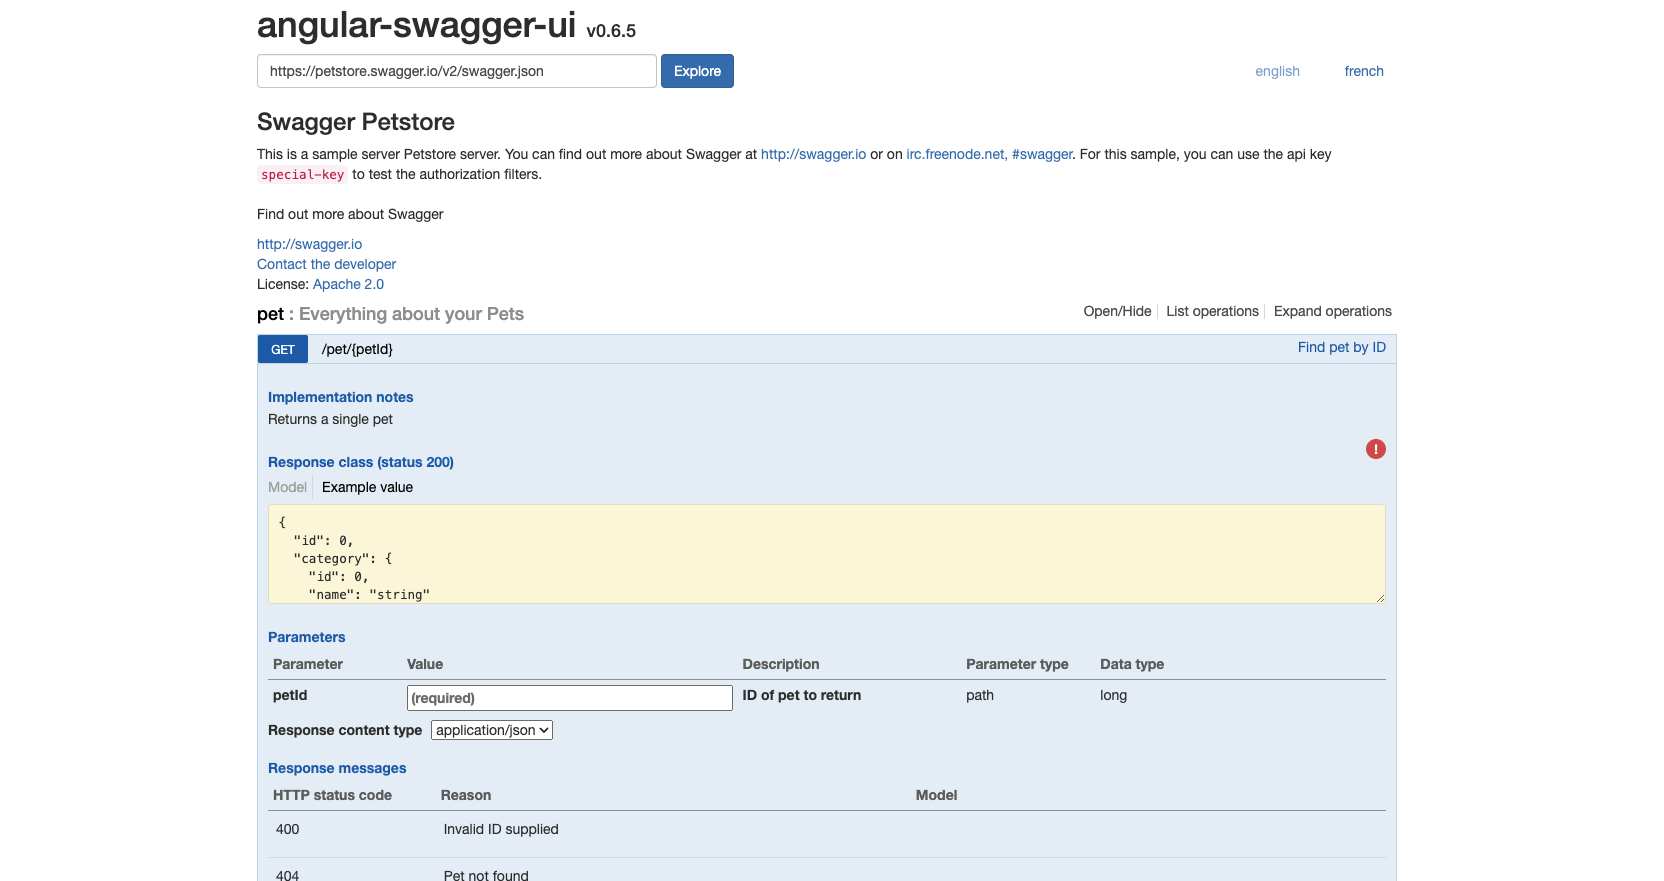
Task: Switch to the Model tab
Action: [287, 487]
